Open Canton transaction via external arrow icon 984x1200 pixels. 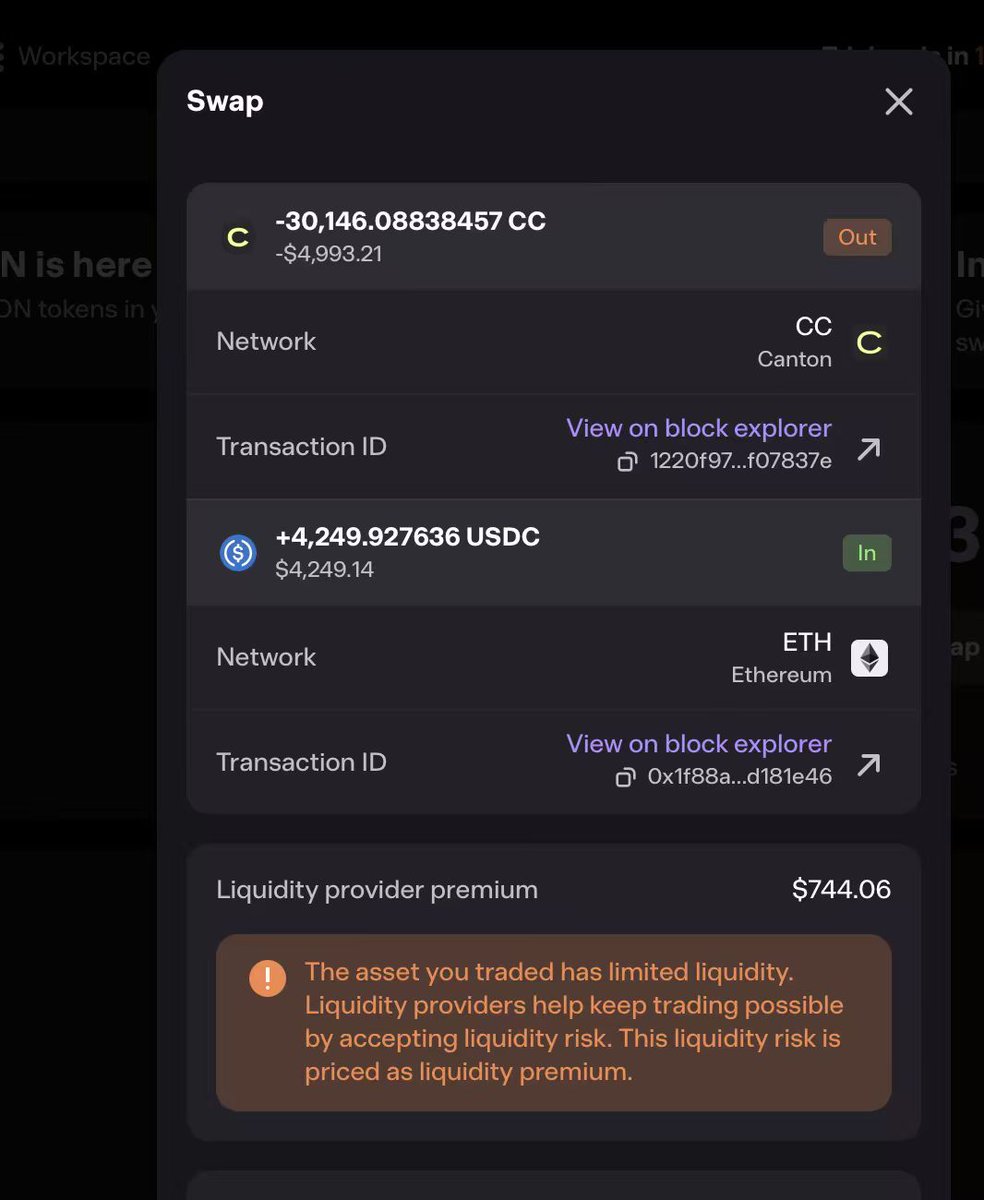pos(869,448)
